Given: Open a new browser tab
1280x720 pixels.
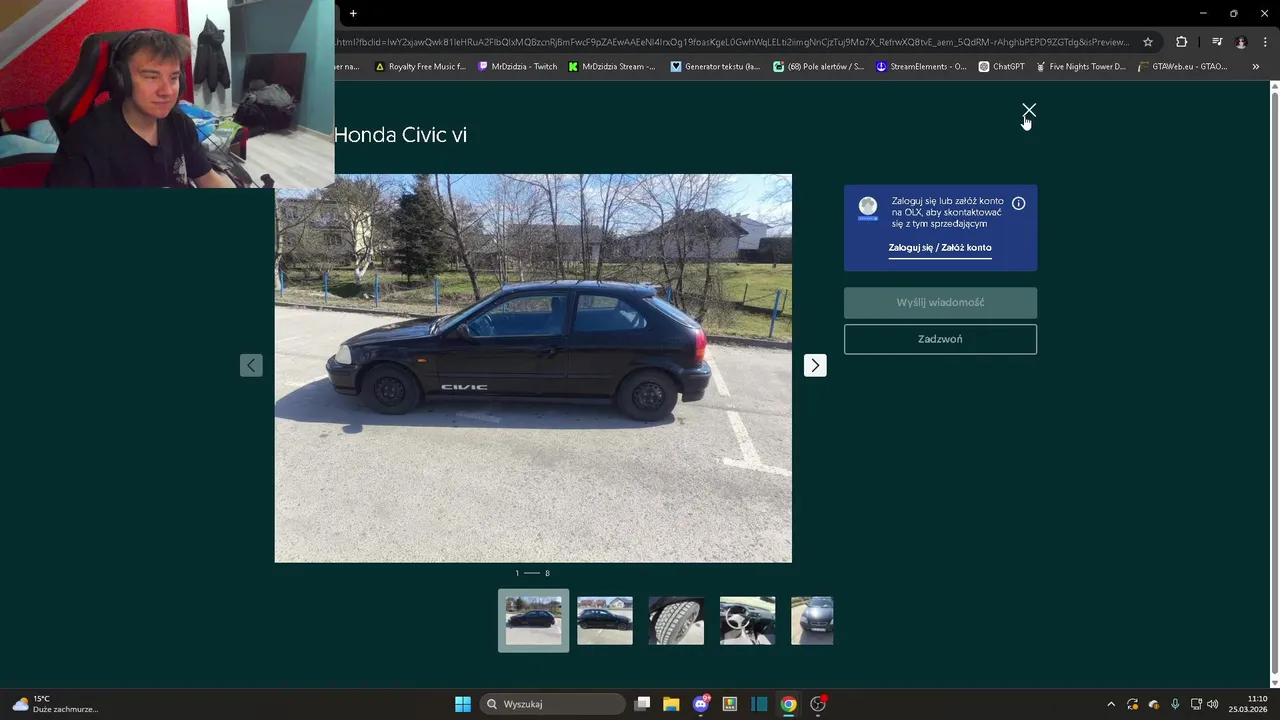Looking at the screenshot, I should pyautogui.click(x=353, y=14).
